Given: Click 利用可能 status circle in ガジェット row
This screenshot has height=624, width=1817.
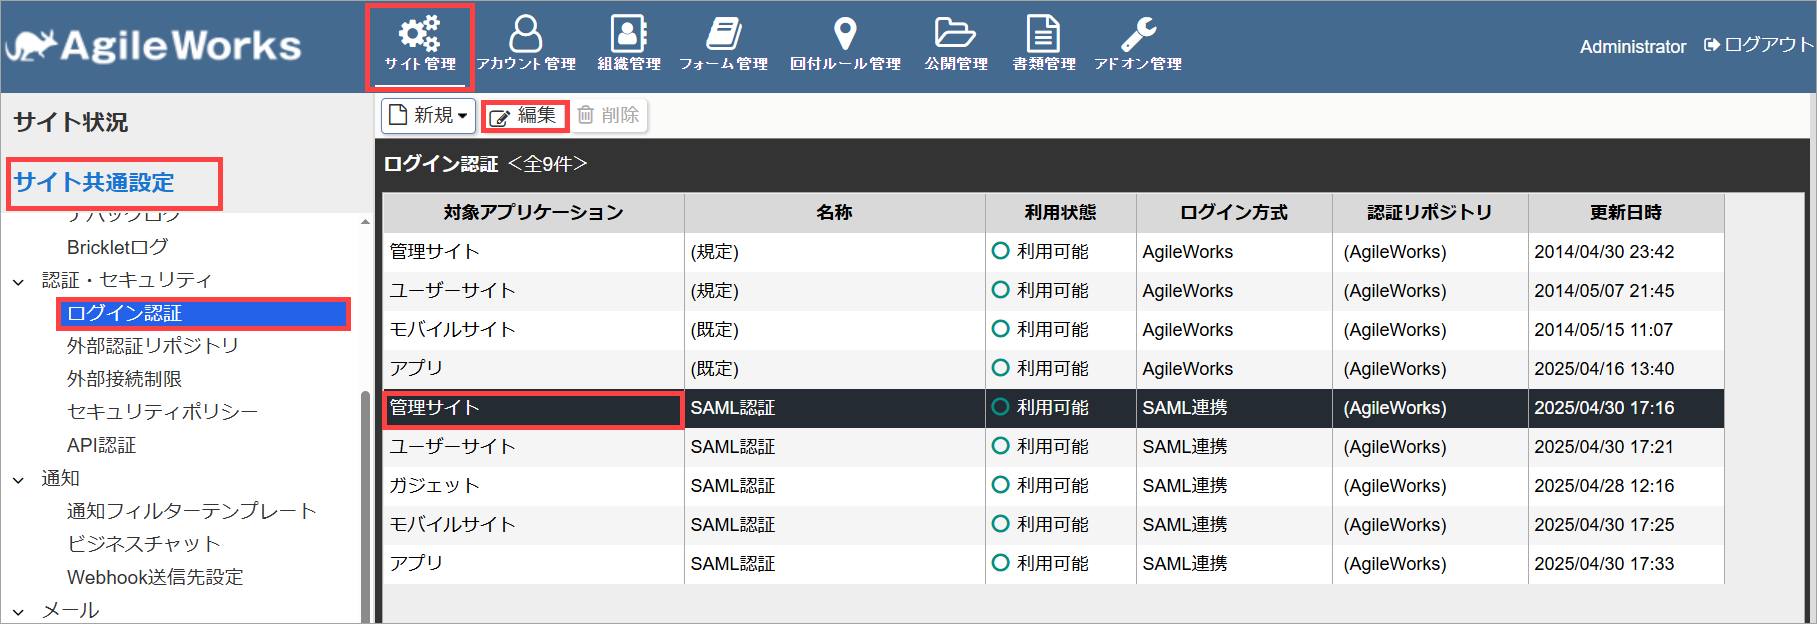Looking at the screenshot, I should [x=1000, y=485].
